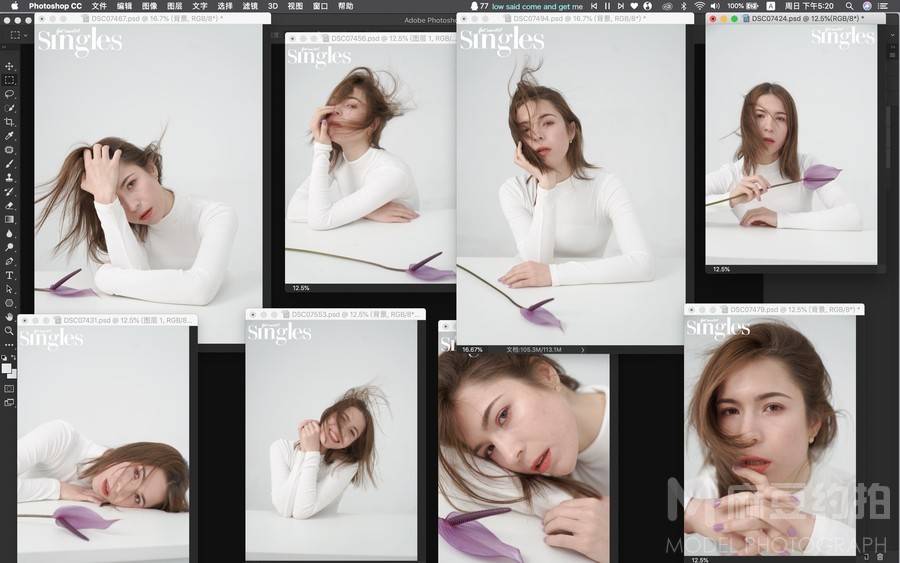Reset to default foreground/background colors
The width and height of the screenshot is (900, 563).
coord(5,357)
